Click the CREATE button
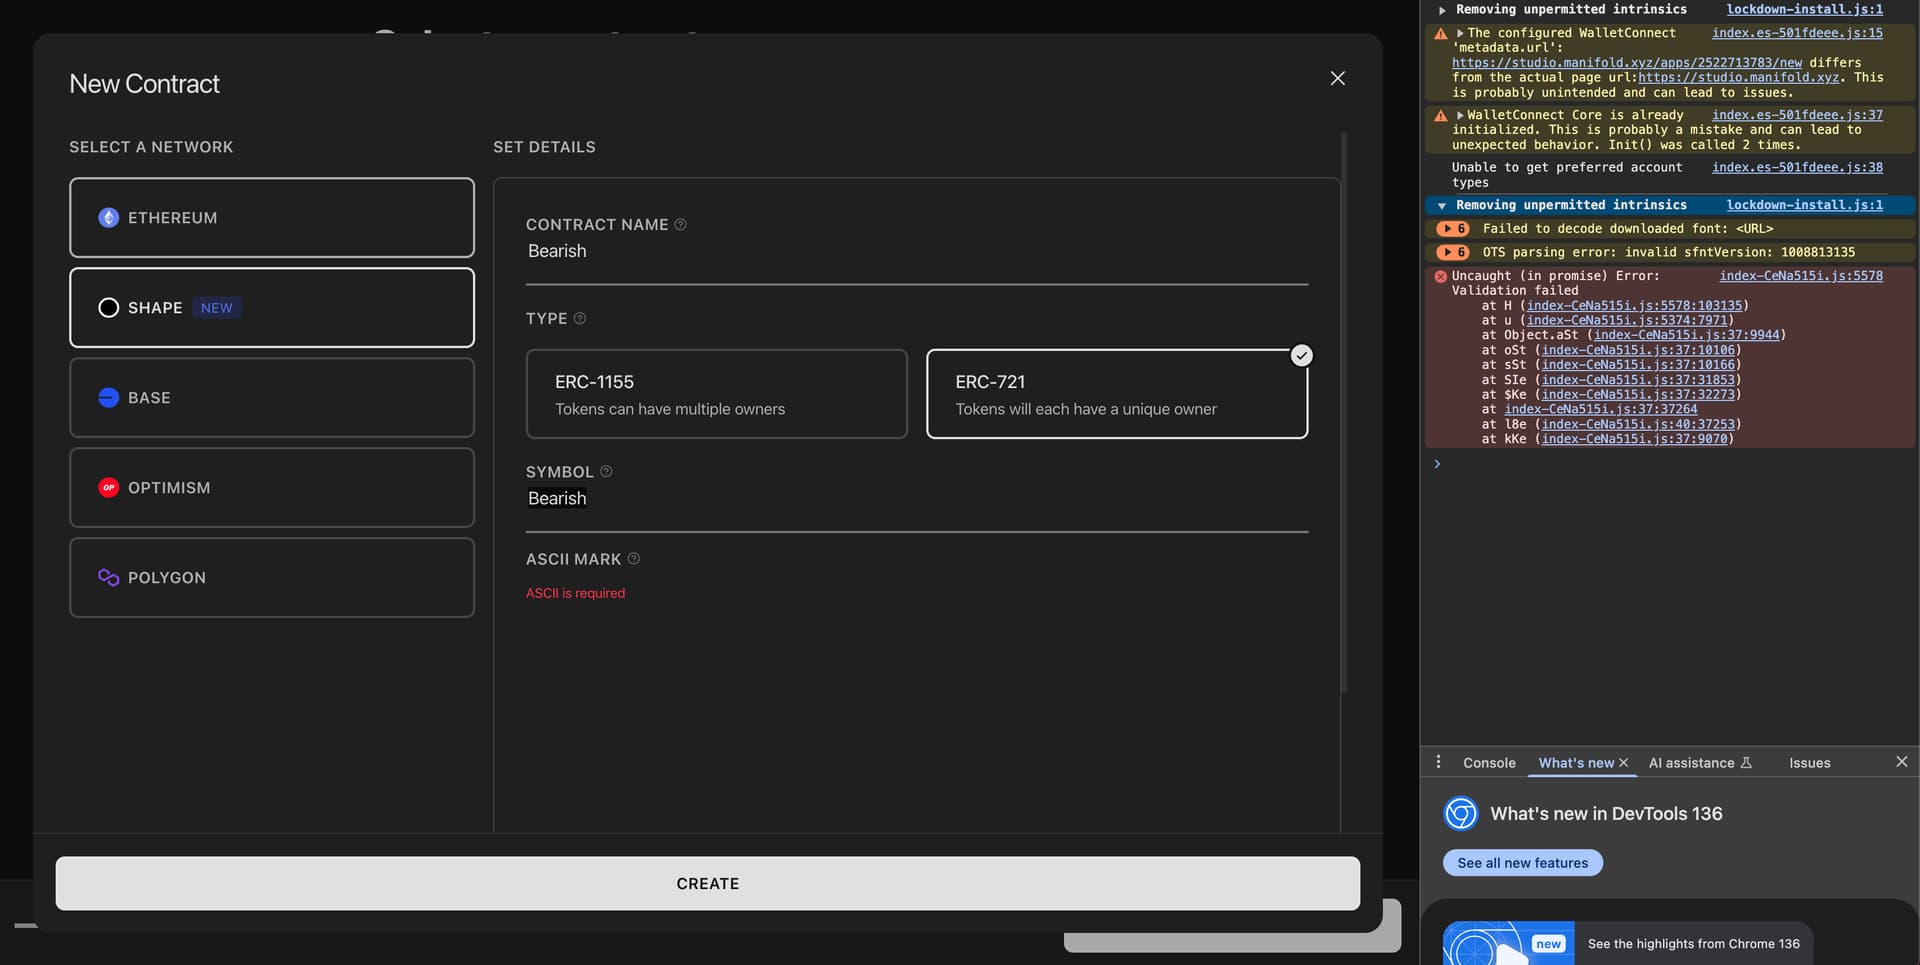The image size is (1920, 965). point(708,884)
